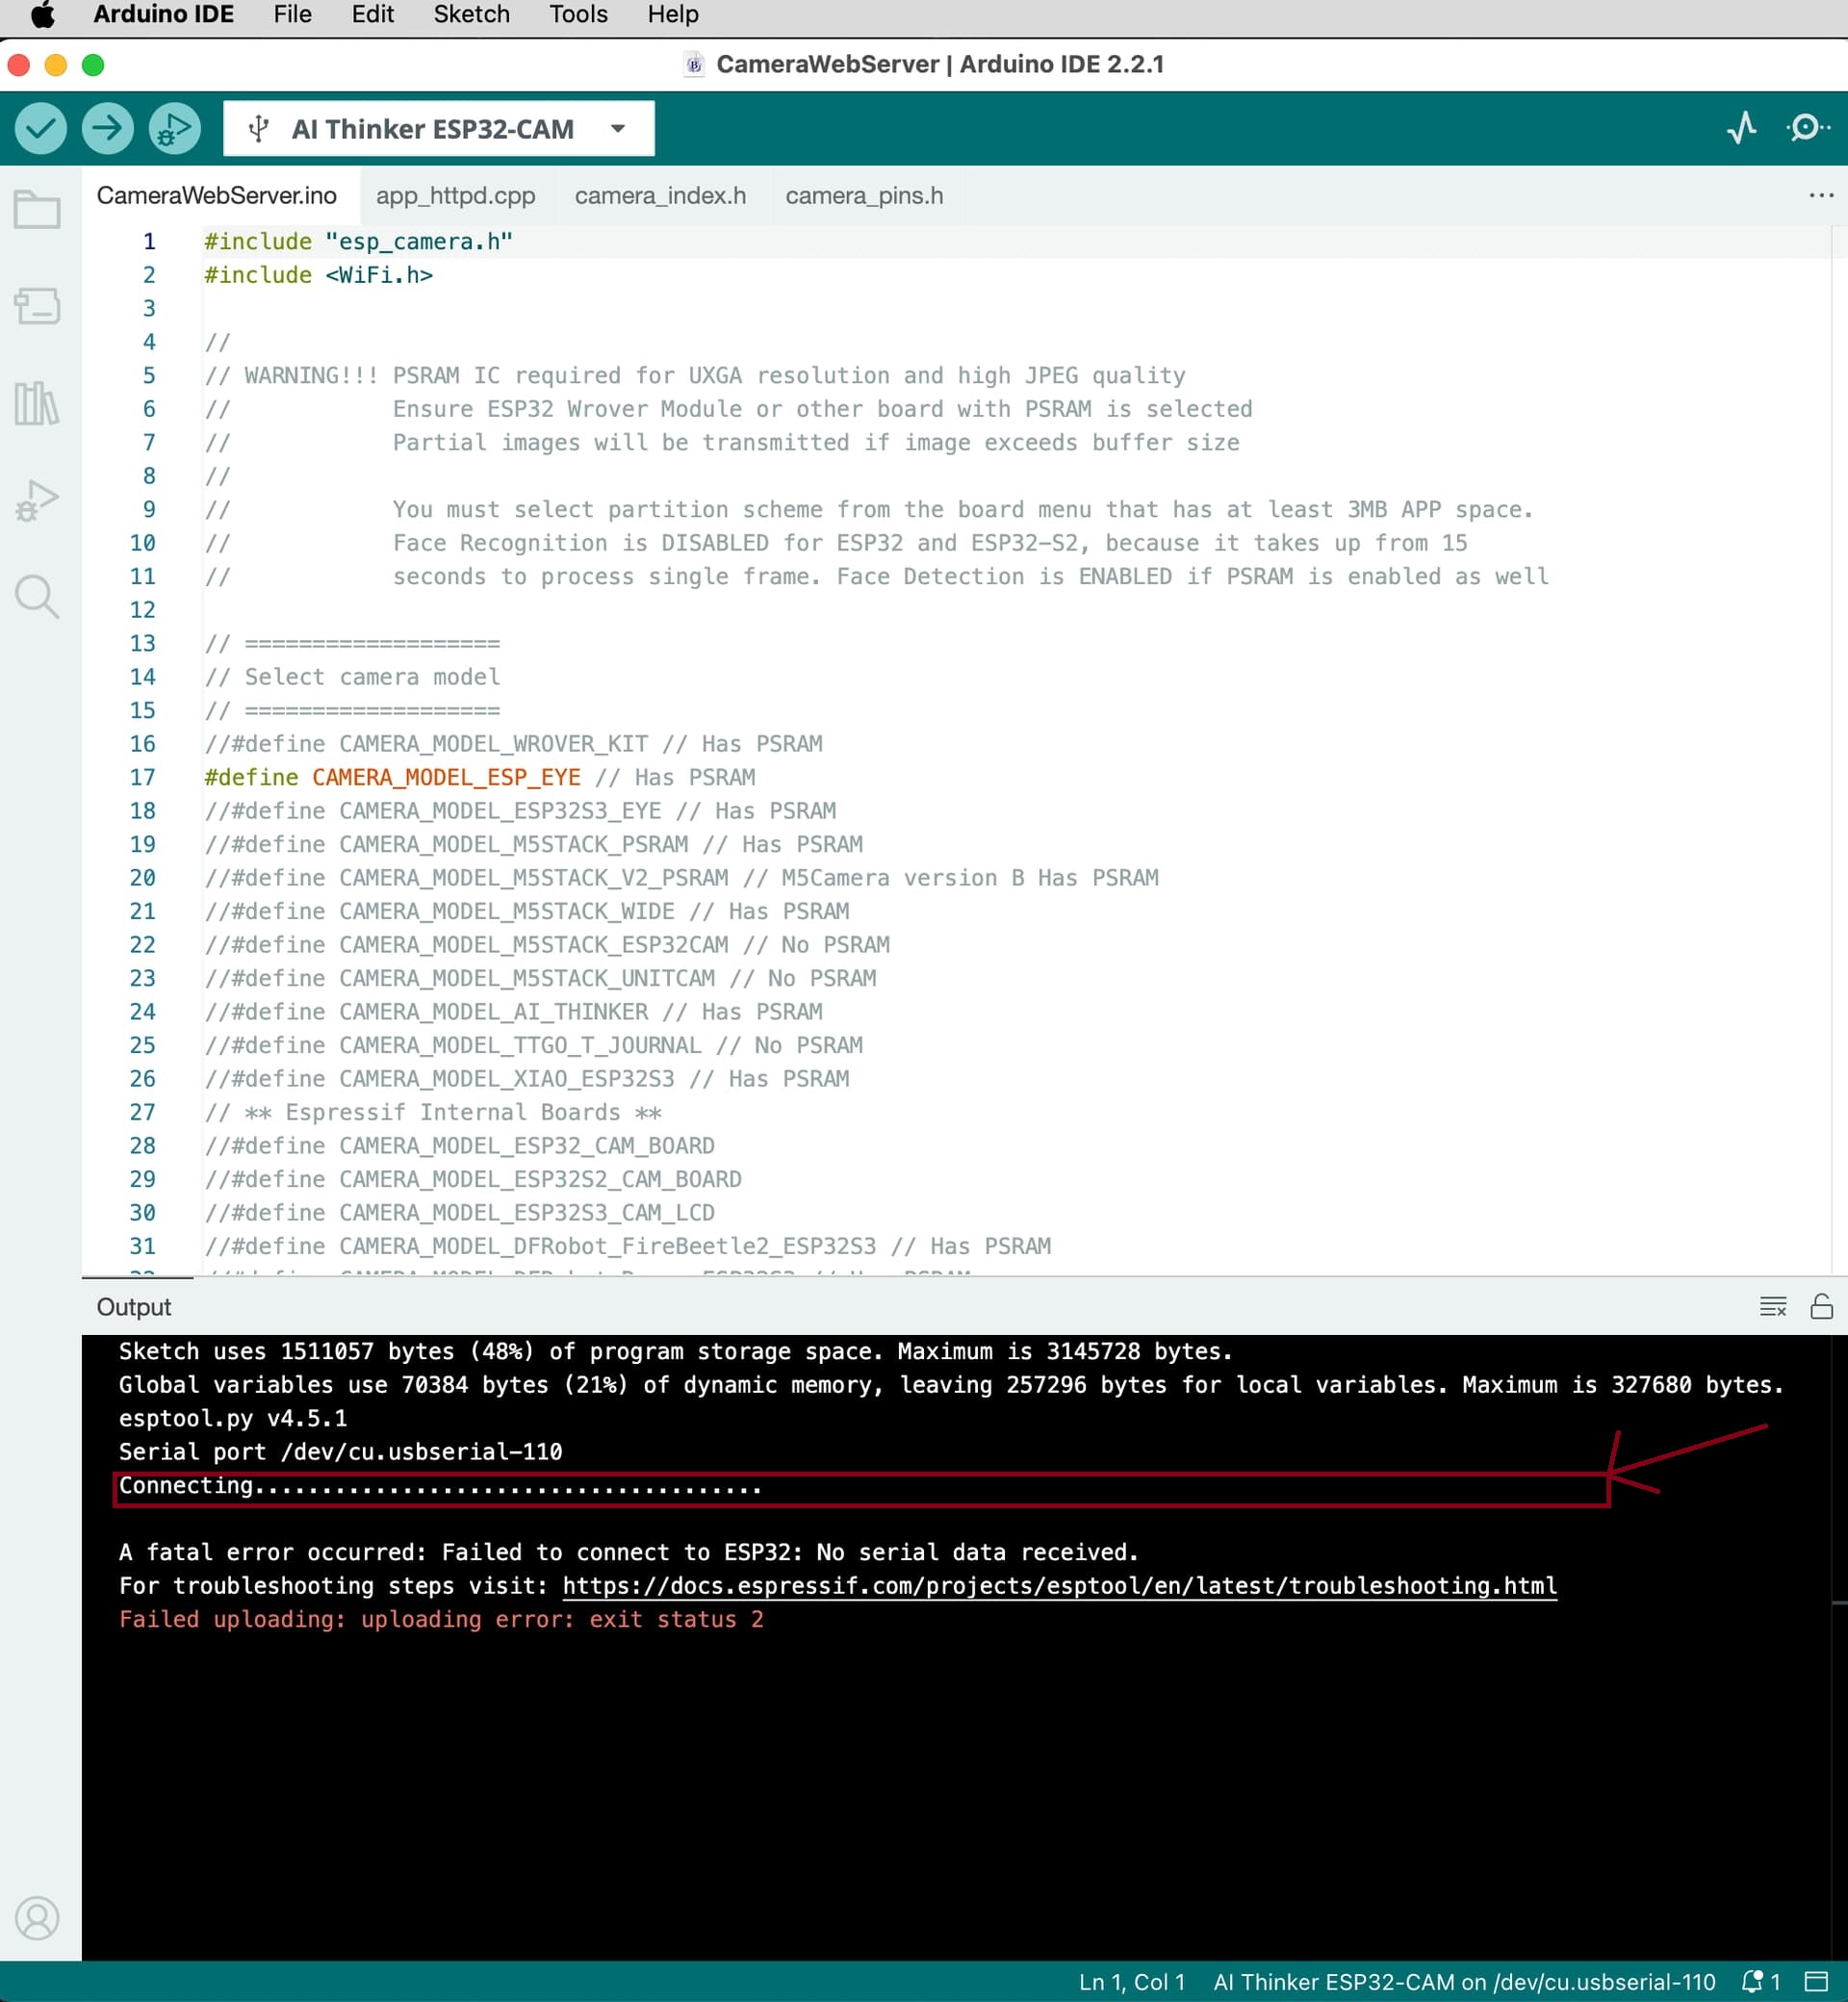This screenshot has width=1848, height=2002.
Task: Upload the sketch using the arrow icon
Action: [x=106, y=128]
